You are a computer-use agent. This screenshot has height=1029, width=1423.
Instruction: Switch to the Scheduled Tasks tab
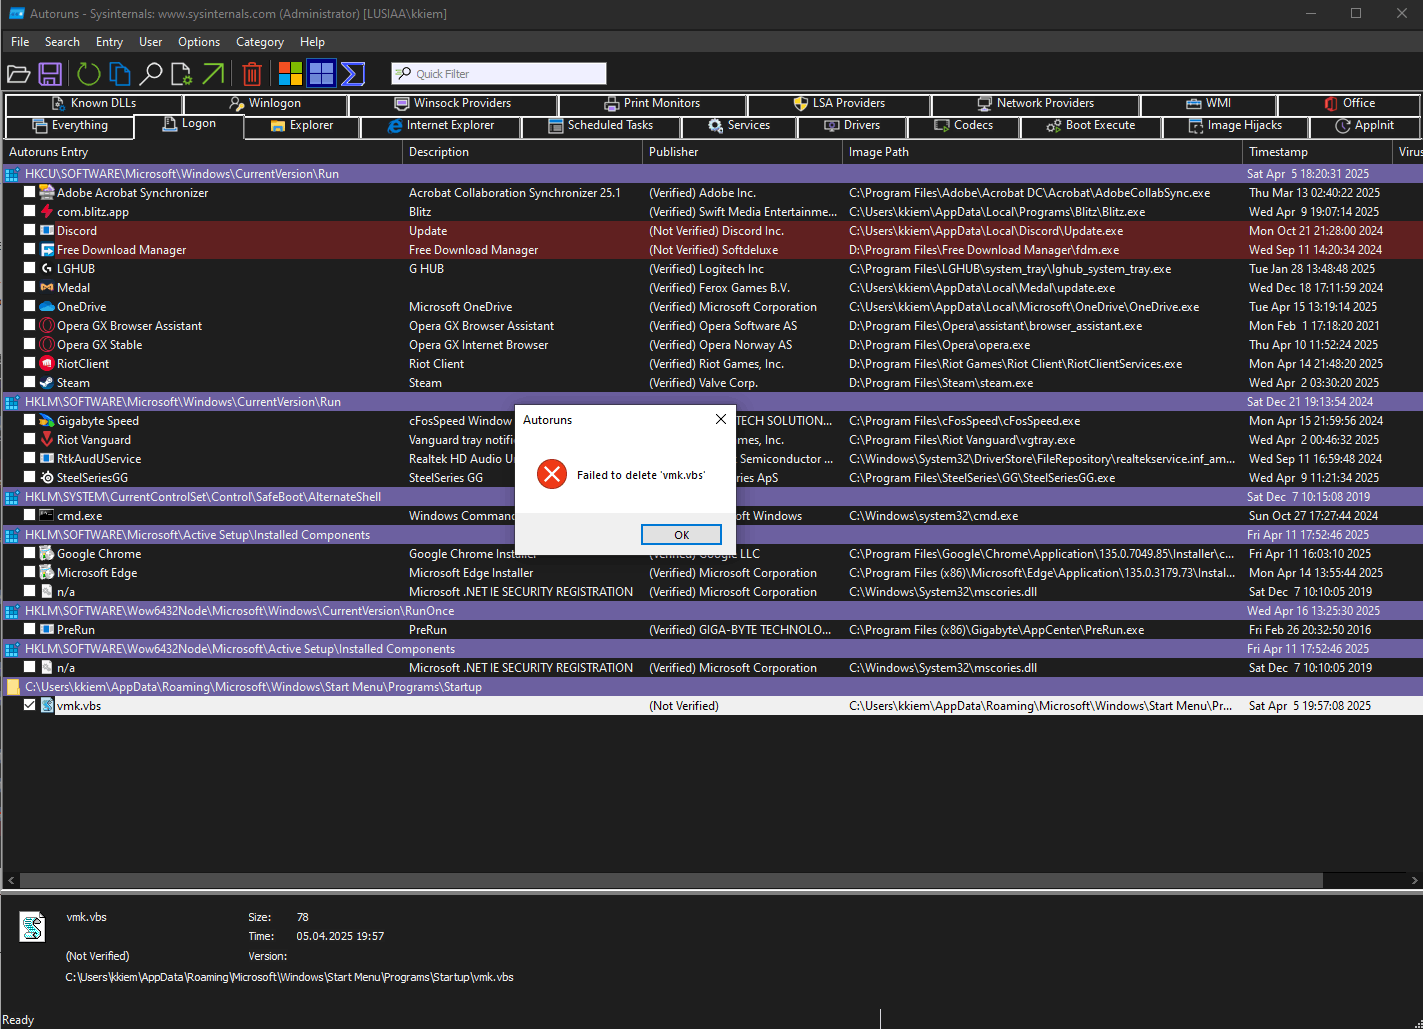pos(601,126)
